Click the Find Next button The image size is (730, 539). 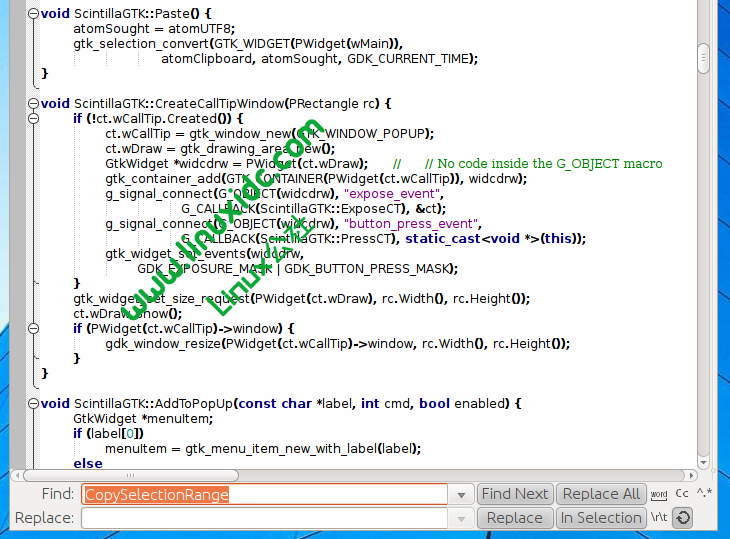pos(514,494)
